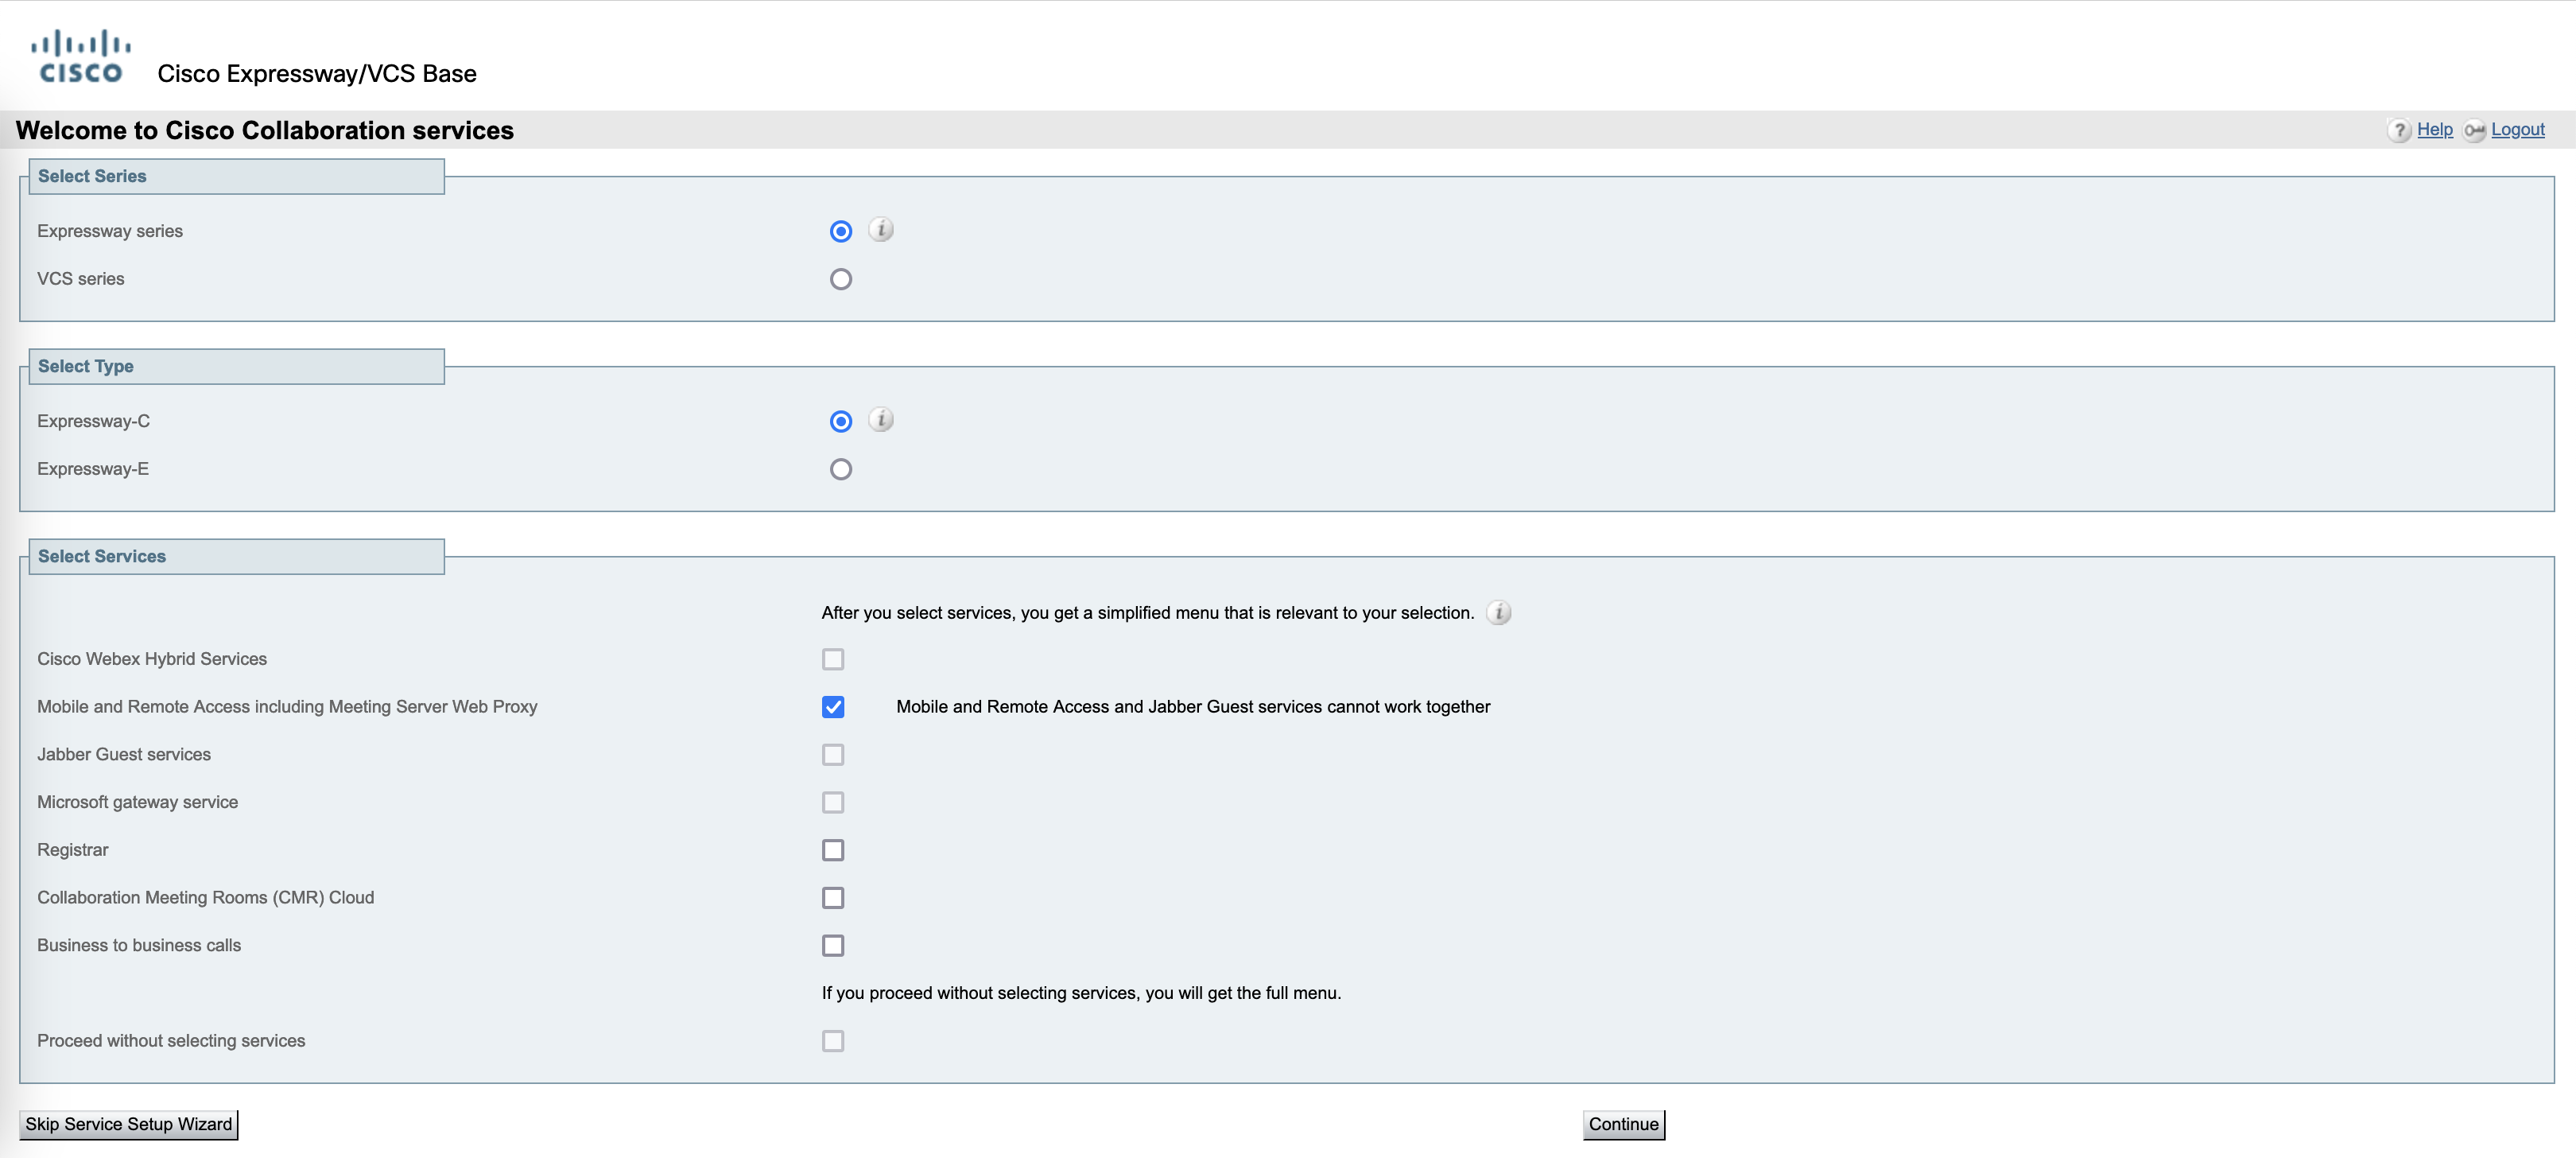The width and height of the screenshot is (2576, 1158).
Task: Click the Help question mark icon
Action: [2399, 131]
